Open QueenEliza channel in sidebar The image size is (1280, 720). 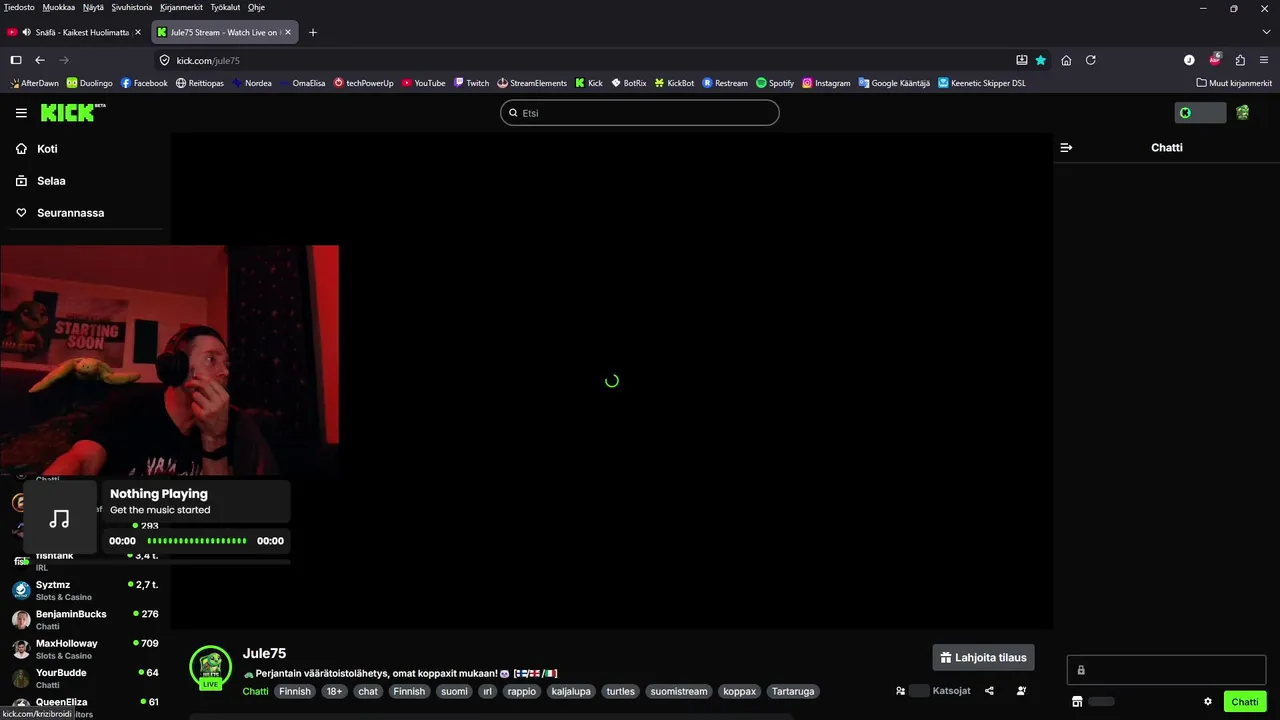[x=84, y=706]
